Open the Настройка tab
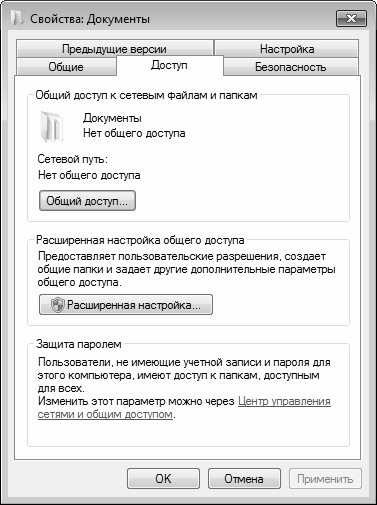This screenshot has height=505, width=377. coord(287,49)
